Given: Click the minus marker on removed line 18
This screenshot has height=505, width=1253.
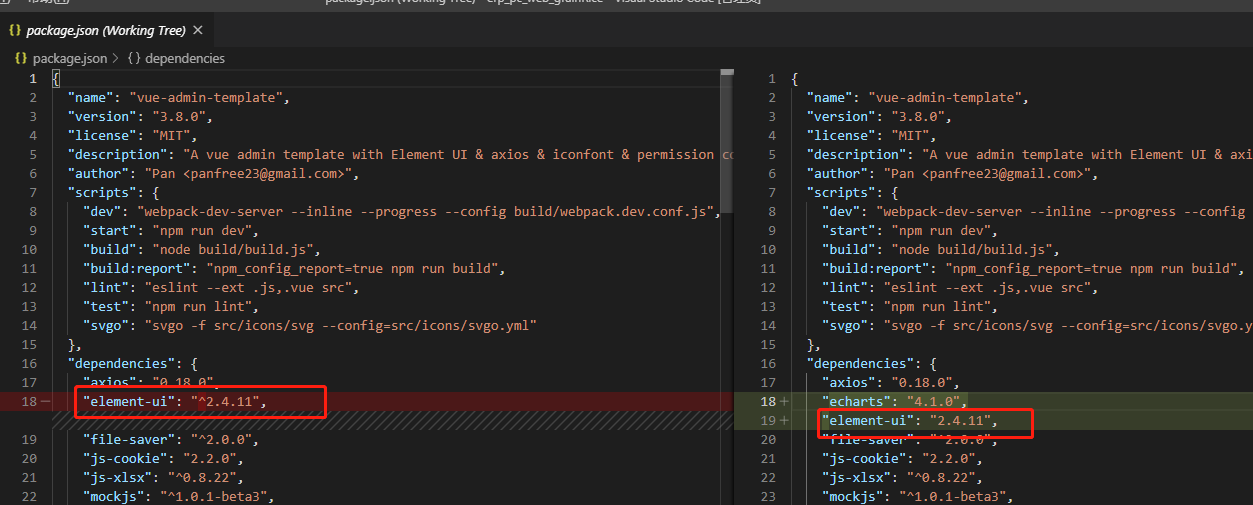Looking at the screenshot, I should pos(46,401).
